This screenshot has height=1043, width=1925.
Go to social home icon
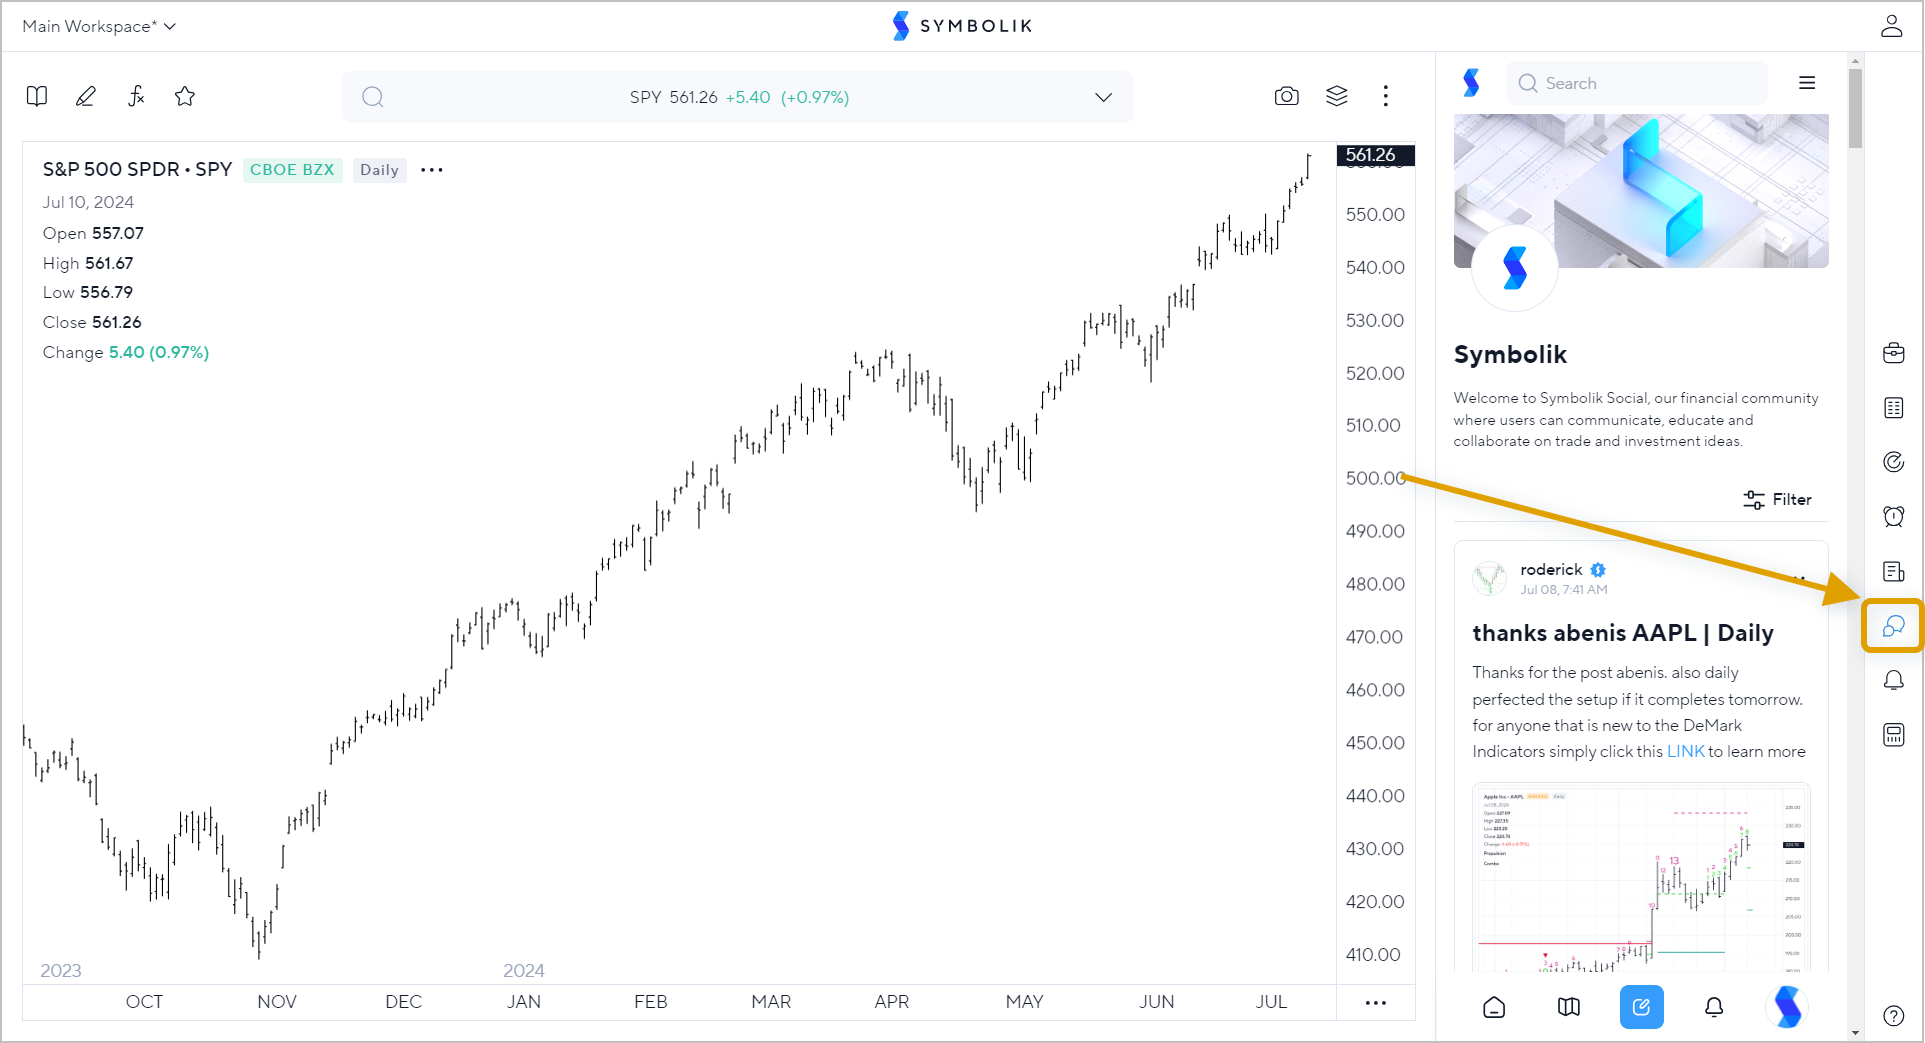point(1494,1007)
